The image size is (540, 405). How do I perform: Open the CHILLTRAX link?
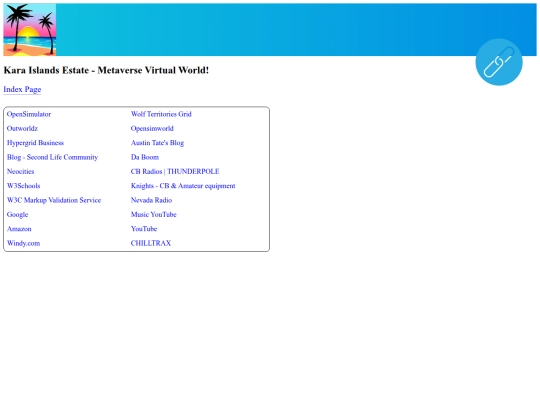click(x=151, y=243)
